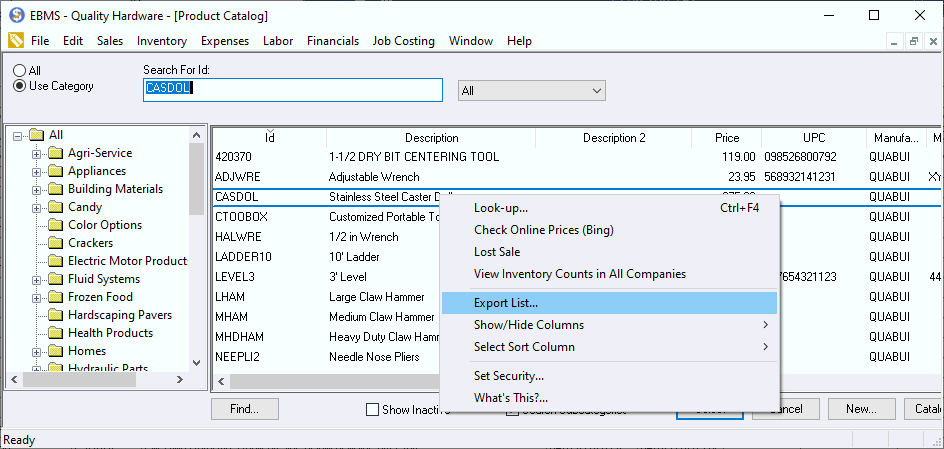The image size is (944, 449).
Task: Click the Frozen Food folder icon
Action: [56, 297]
